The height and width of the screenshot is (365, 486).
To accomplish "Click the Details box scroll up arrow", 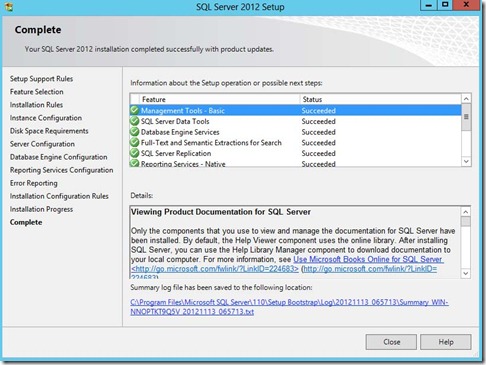I will pos(466,212).
